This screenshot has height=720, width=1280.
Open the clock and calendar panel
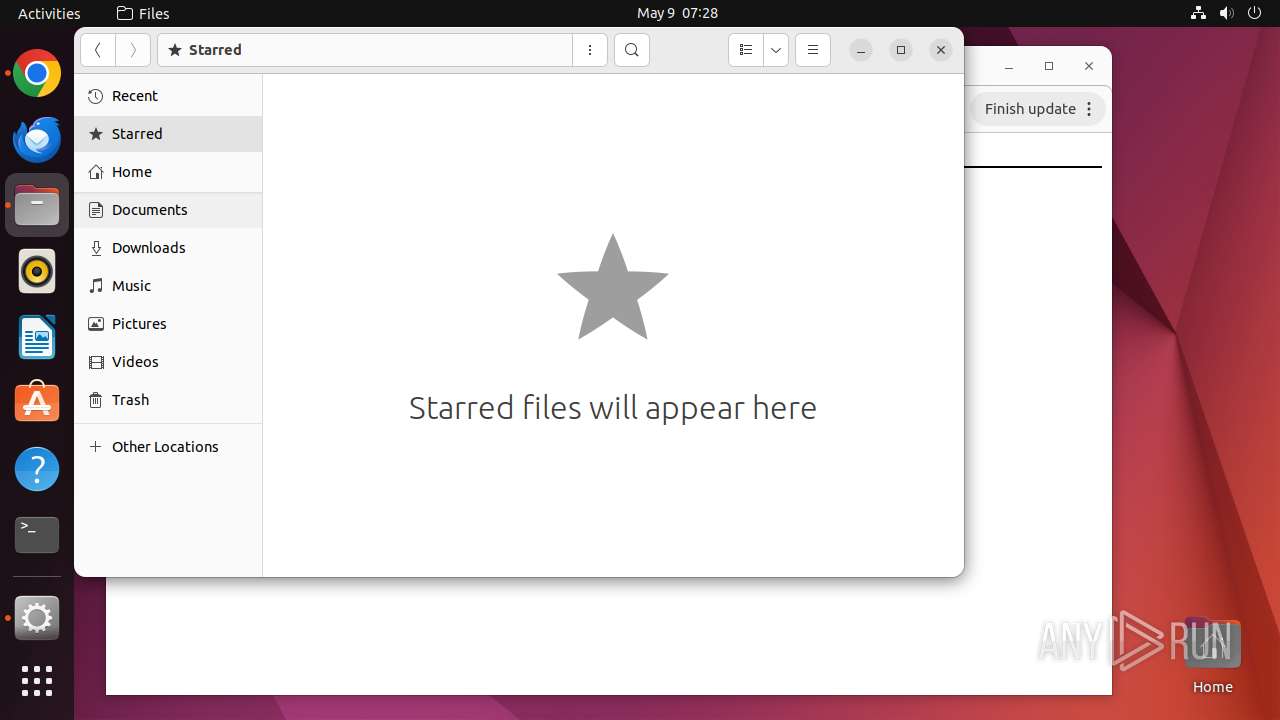(x=677, y=13)
